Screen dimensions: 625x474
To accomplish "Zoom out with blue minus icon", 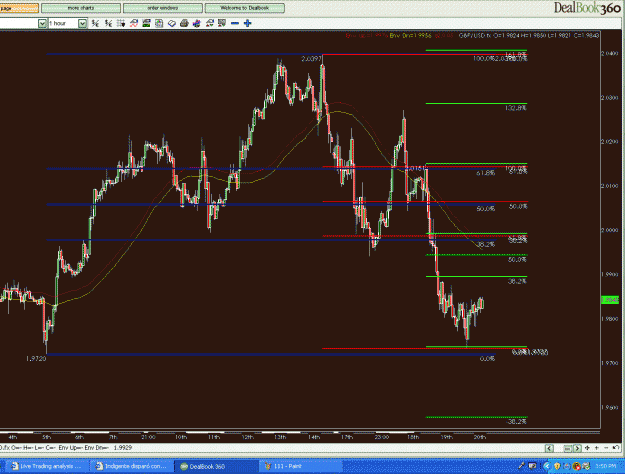I will [235, 24].
